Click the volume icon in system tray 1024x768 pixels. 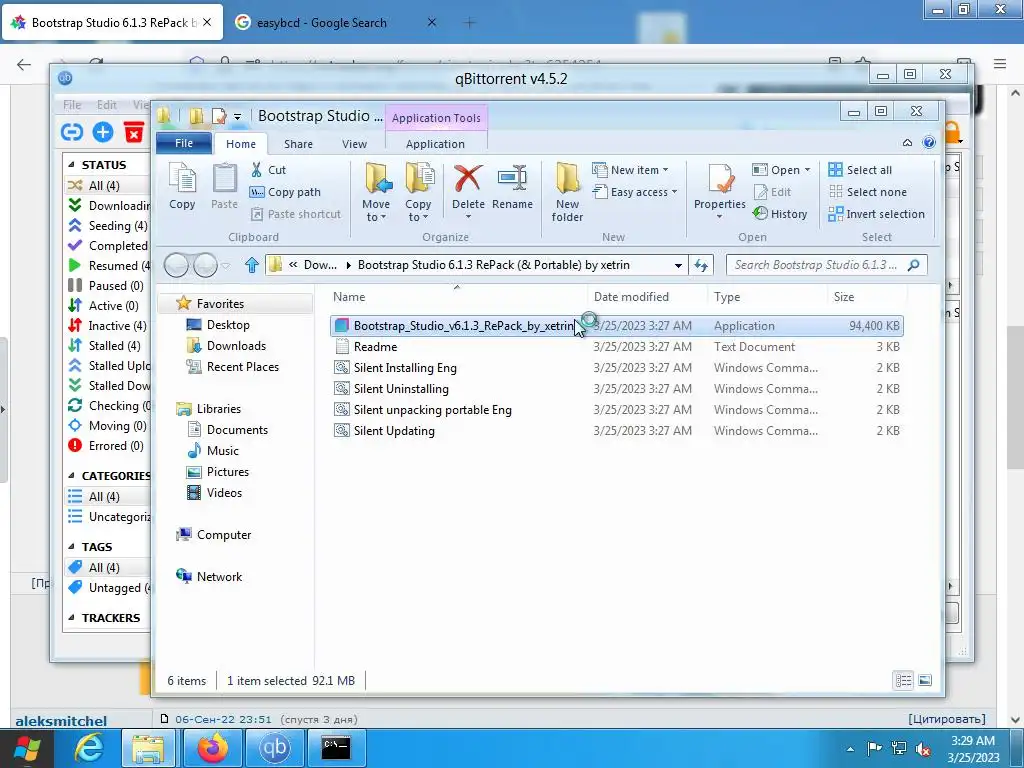tap(922, 748)
